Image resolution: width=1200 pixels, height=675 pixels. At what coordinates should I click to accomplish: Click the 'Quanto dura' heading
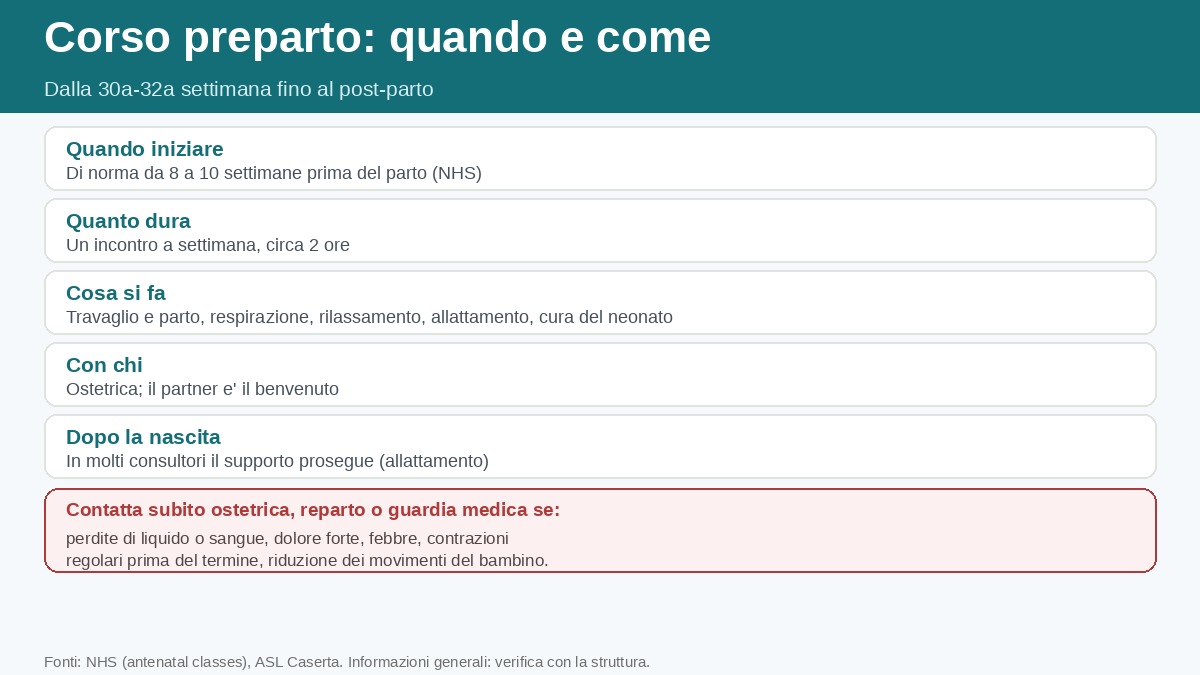click(x=128, y=221)
